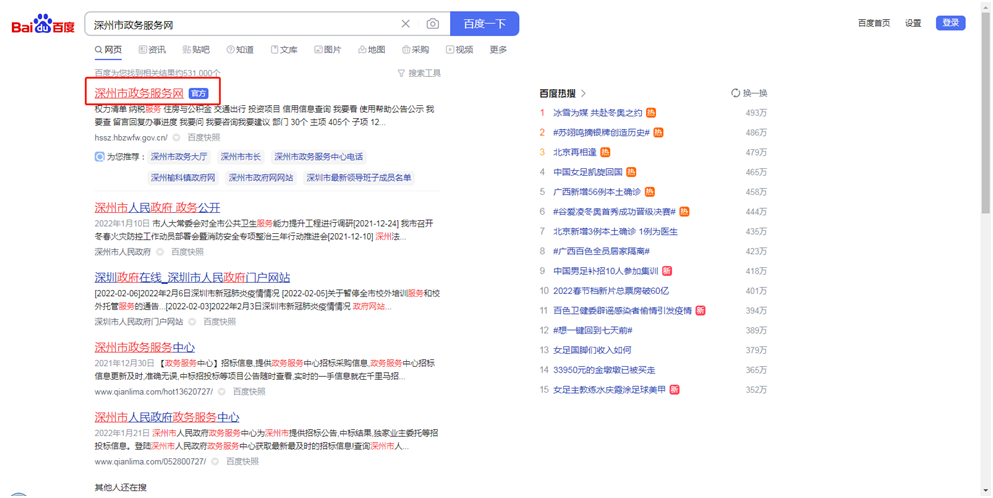Switch to the 图片 tab
This screenshot has height=498, width=993.
point(327,49)
